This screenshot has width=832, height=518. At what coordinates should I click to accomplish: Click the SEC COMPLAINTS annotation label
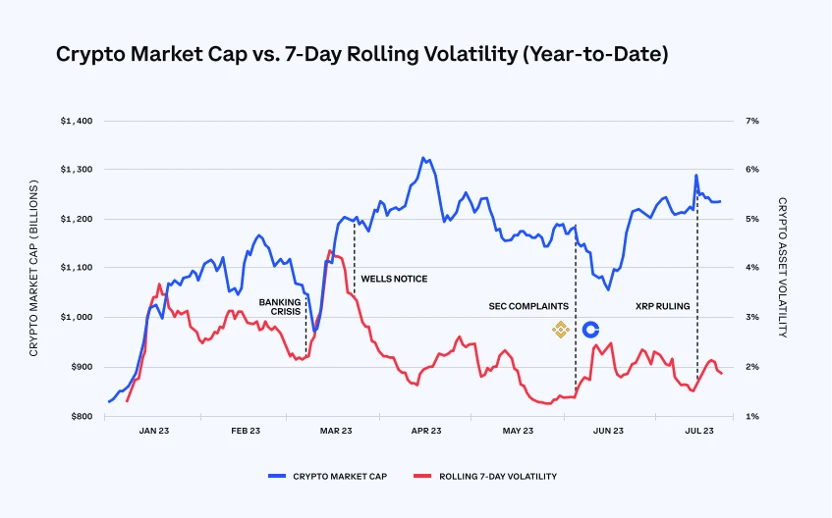[529, 306]
